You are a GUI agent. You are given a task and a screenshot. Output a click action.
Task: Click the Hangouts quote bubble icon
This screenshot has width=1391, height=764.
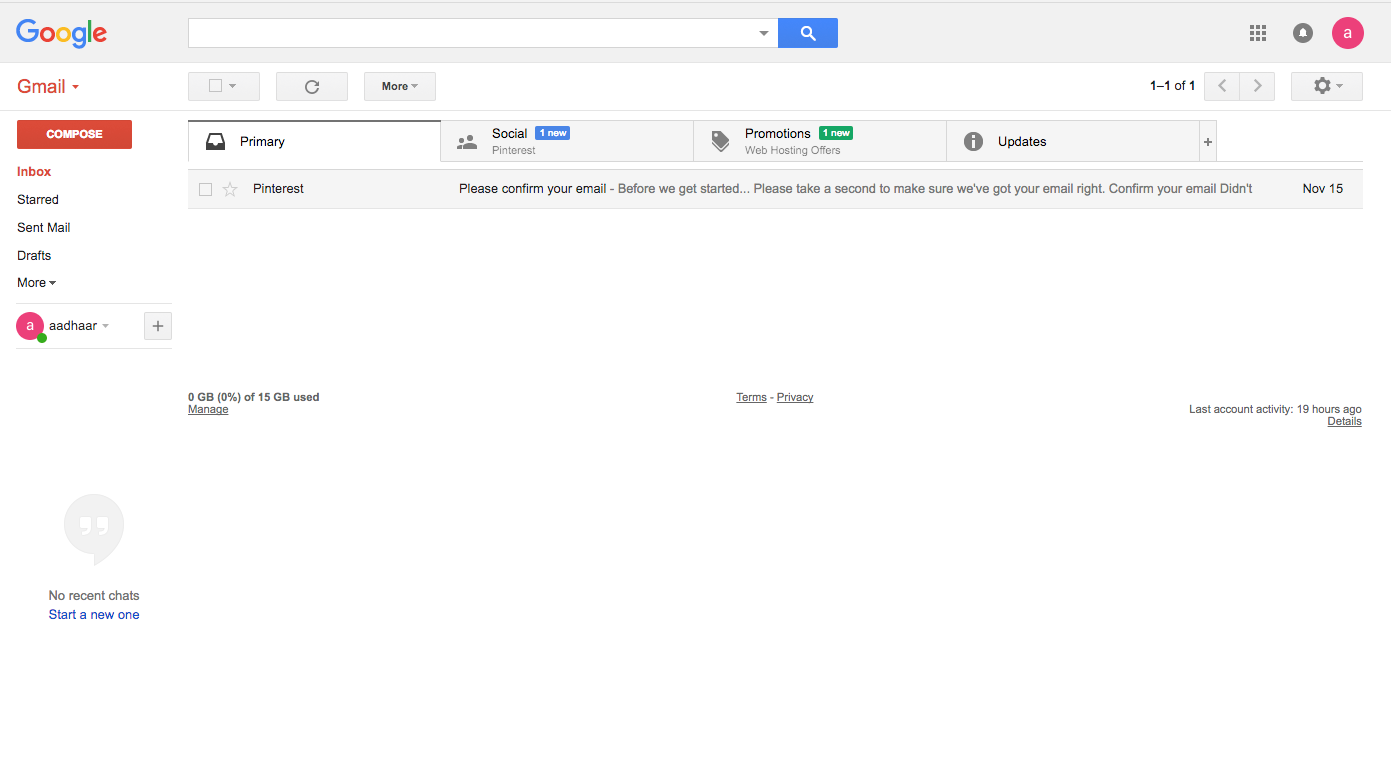(x=94, y=529)
